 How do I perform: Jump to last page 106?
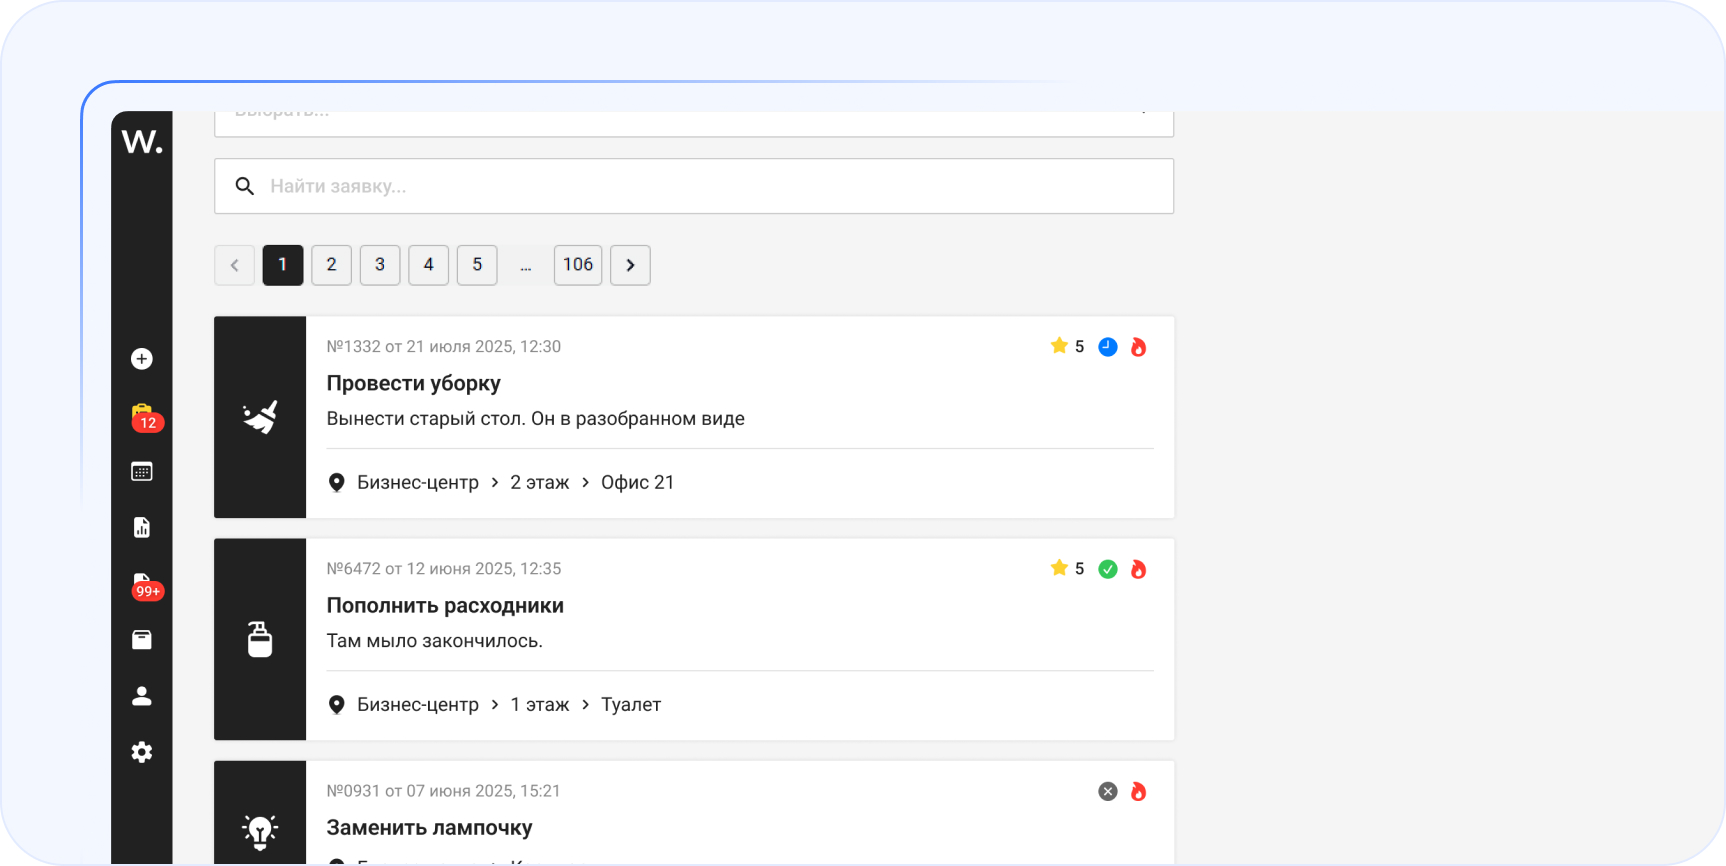click(578, 265)
